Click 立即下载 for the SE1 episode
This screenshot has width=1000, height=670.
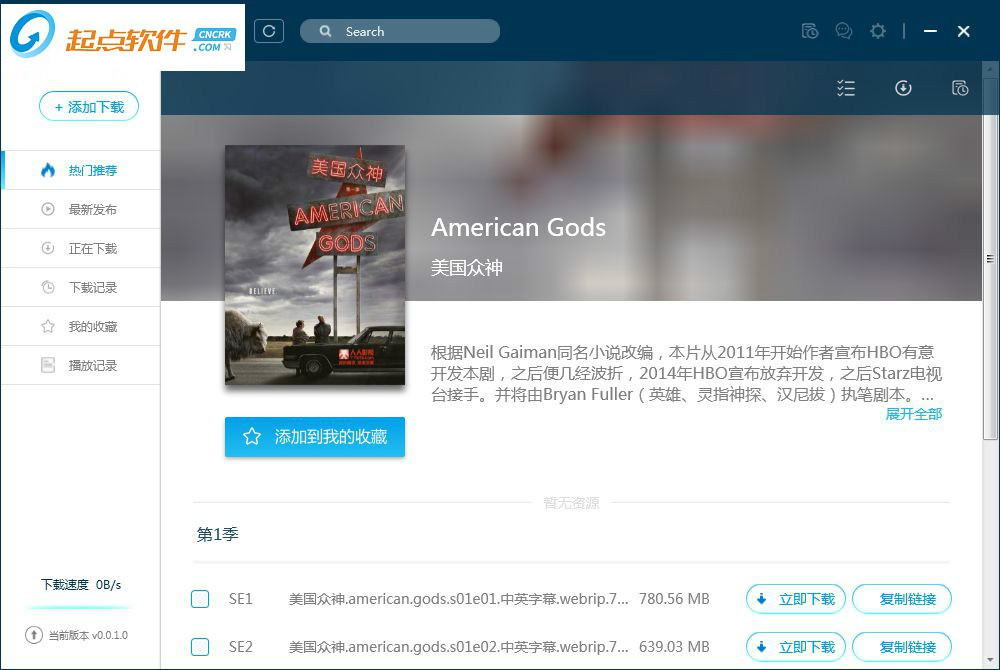point(795,599)
